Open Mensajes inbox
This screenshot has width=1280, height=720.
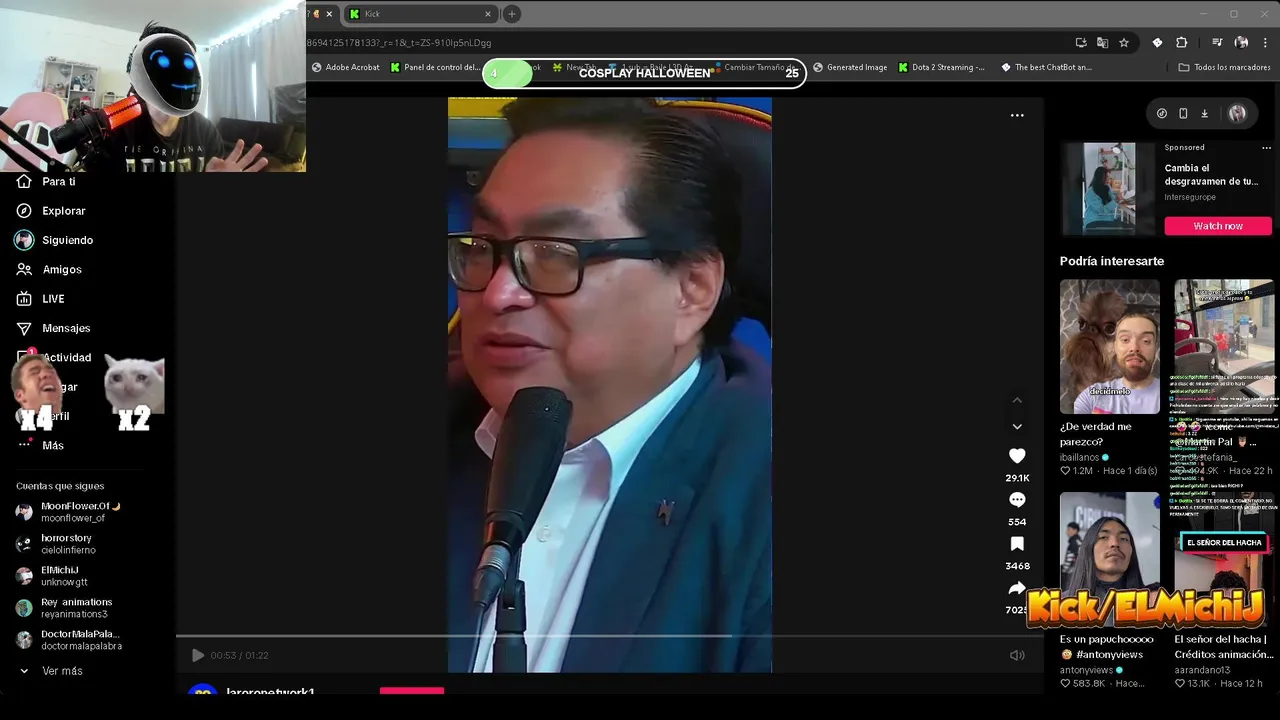(54, 328)
